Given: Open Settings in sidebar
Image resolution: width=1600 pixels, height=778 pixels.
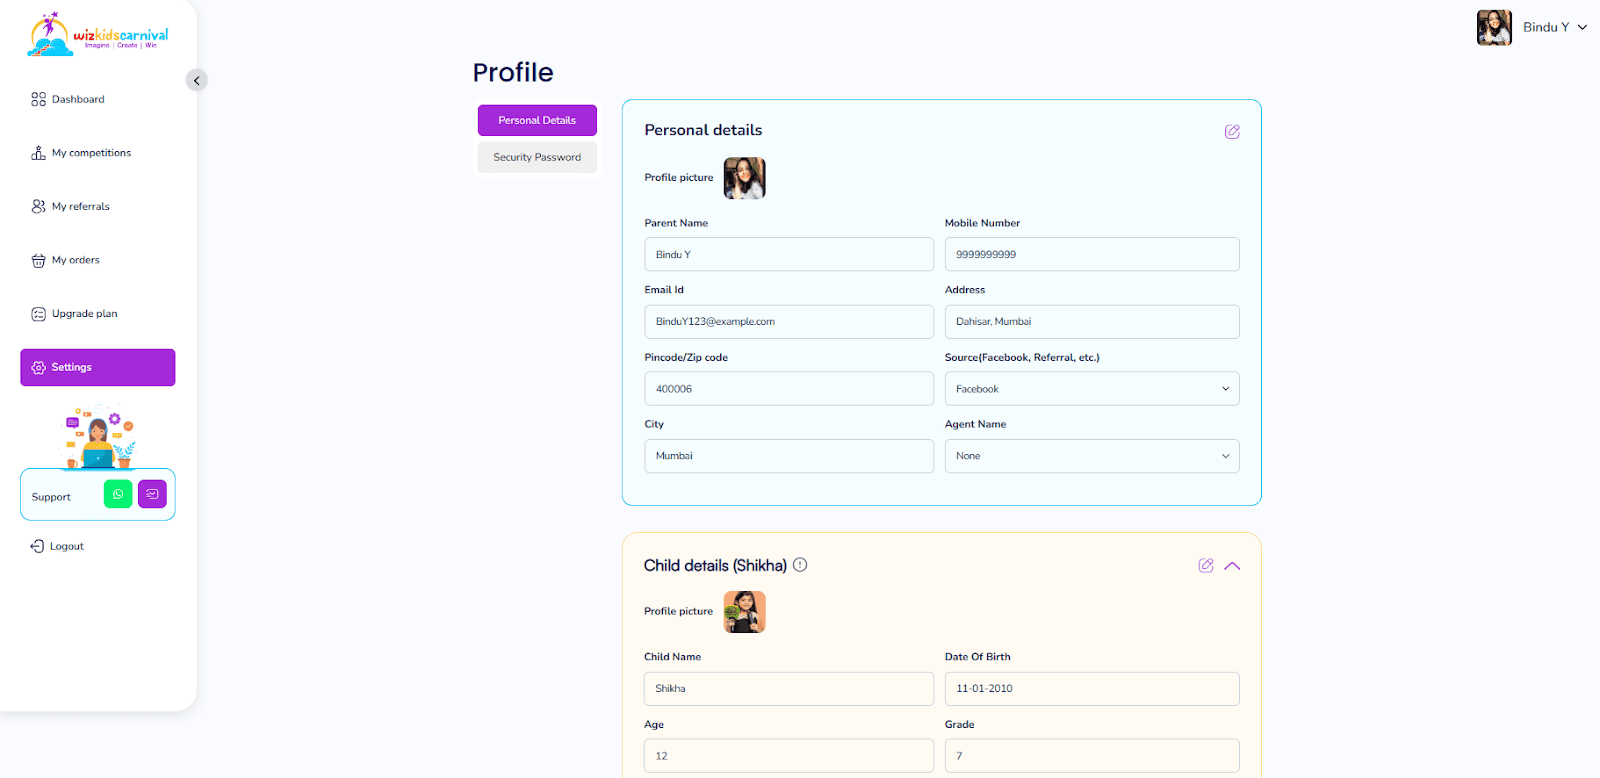Looking at the screenshot, I should [98, 367].
